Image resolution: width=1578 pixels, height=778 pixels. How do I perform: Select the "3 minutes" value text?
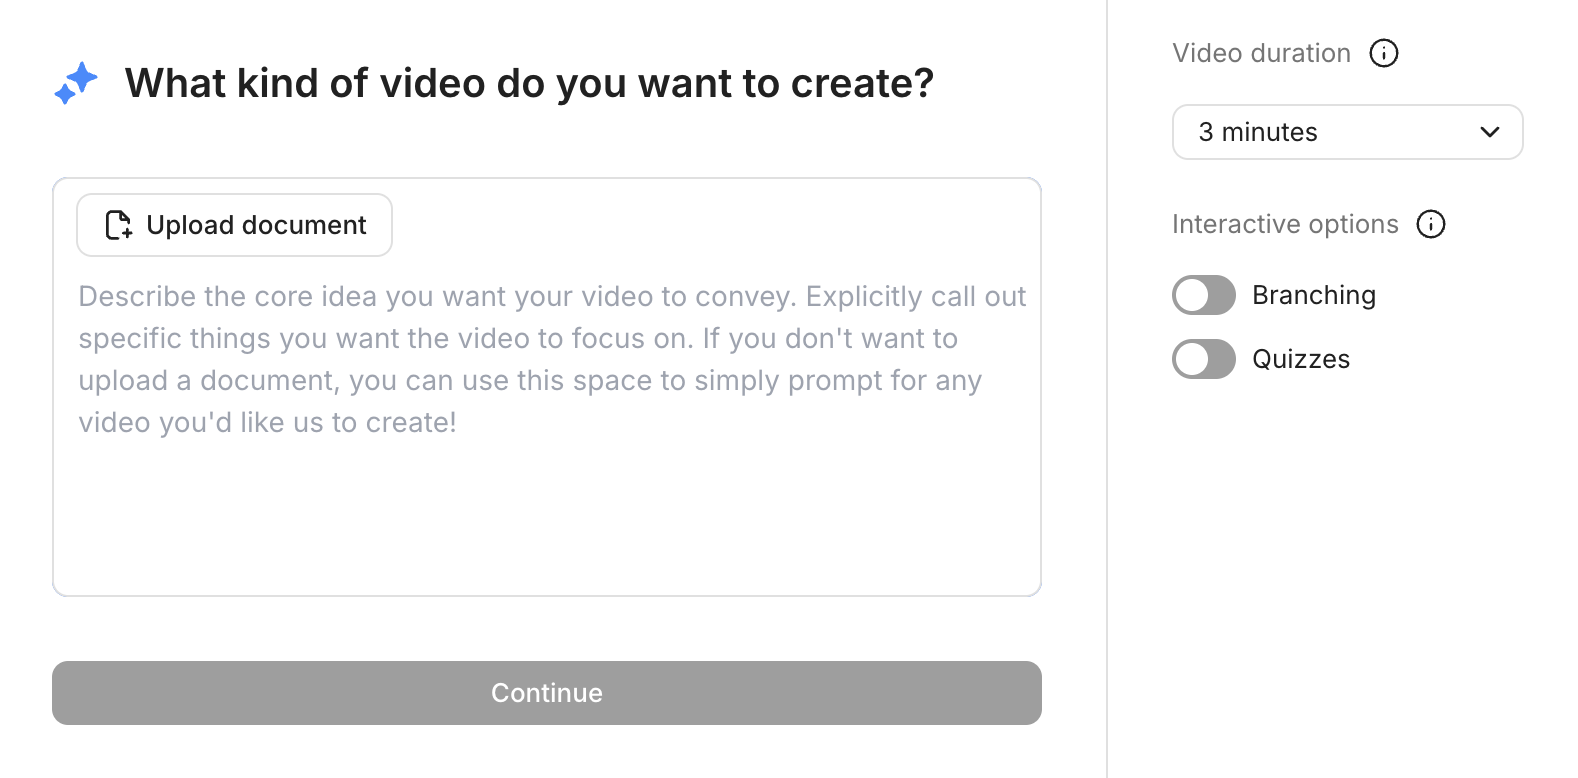[x=1258, y=132]
